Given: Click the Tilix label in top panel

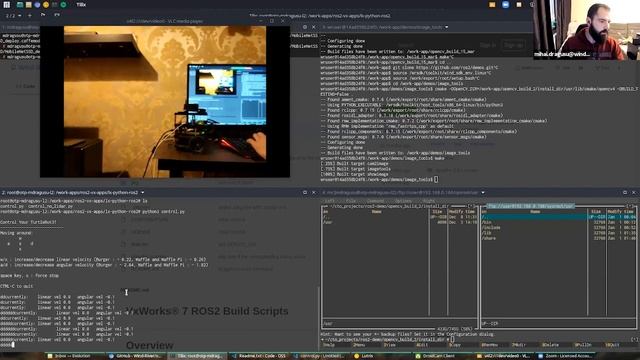Looking at the screenshot, I should (x=81, y=5).
